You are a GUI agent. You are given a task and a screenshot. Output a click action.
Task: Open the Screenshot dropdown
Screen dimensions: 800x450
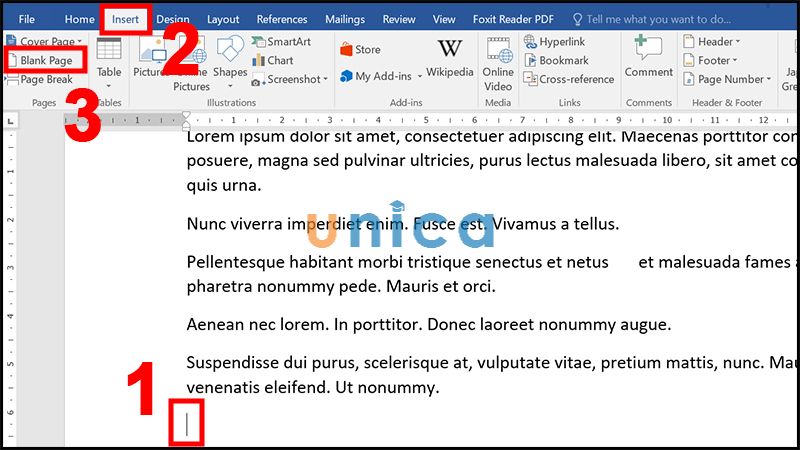(289, 79)
